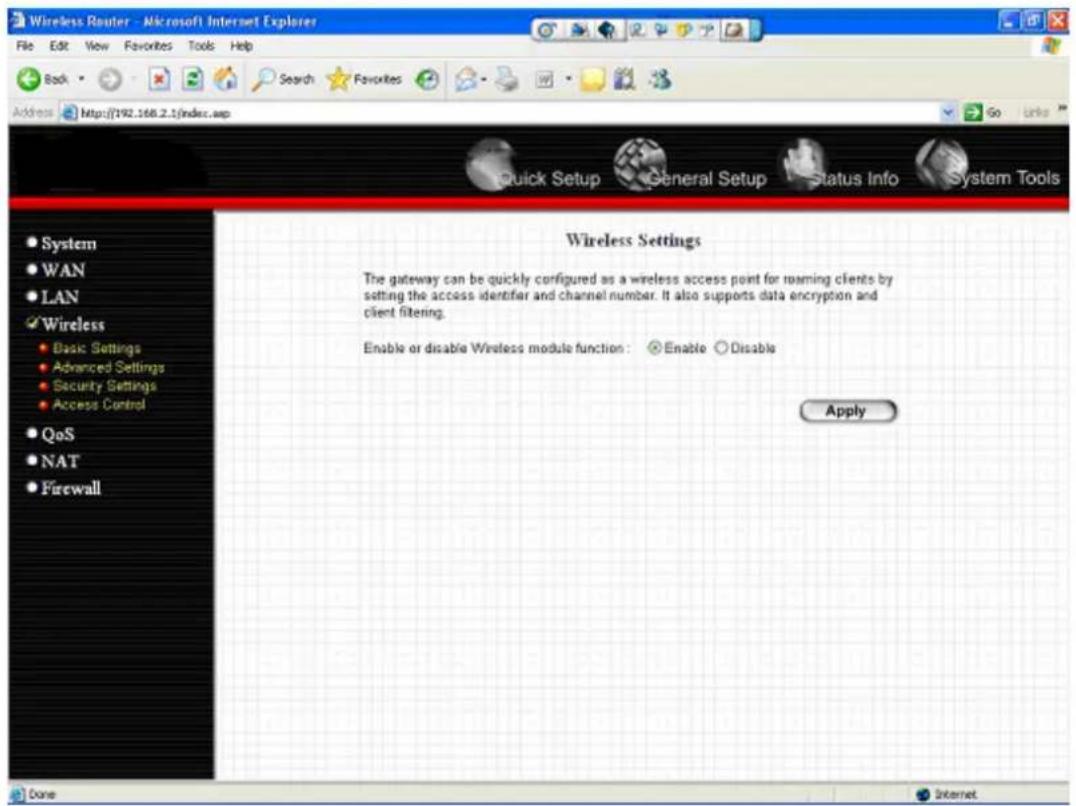Open Advanced Settings under Wireless
Screen dimensions: 1076x806
click(108, 368)
